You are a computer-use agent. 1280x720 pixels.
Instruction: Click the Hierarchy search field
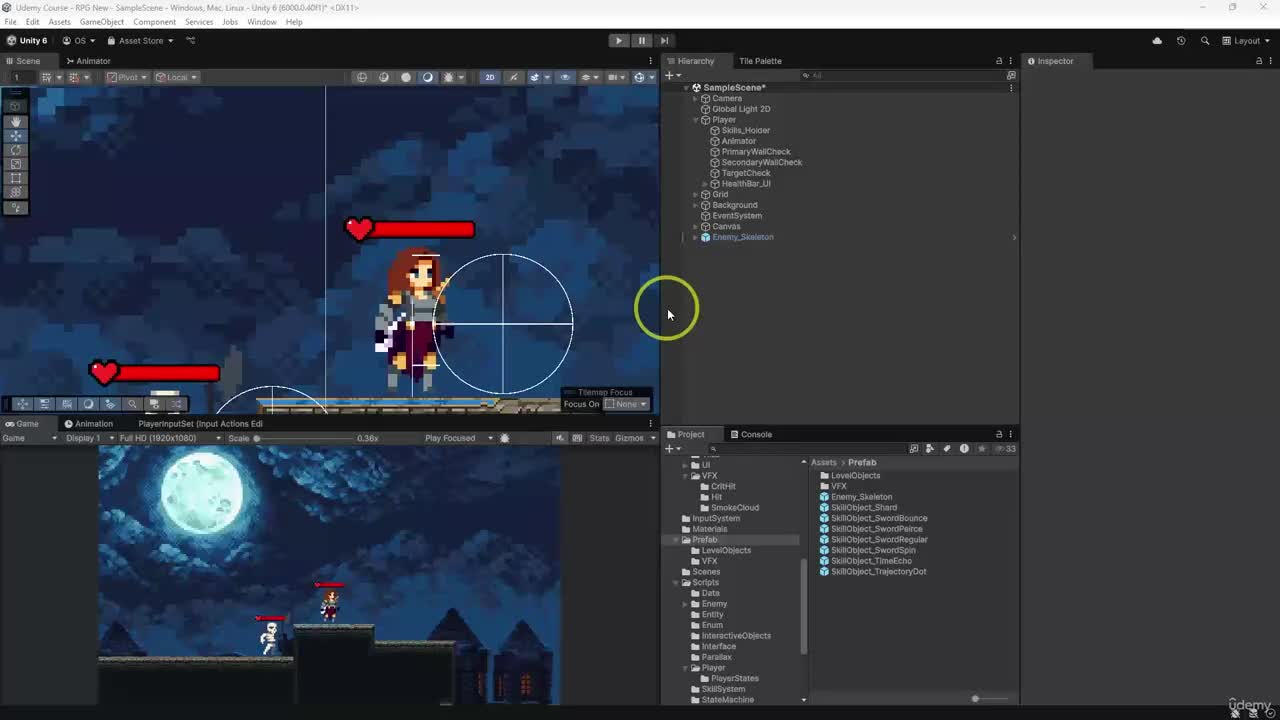pos(900,76)
